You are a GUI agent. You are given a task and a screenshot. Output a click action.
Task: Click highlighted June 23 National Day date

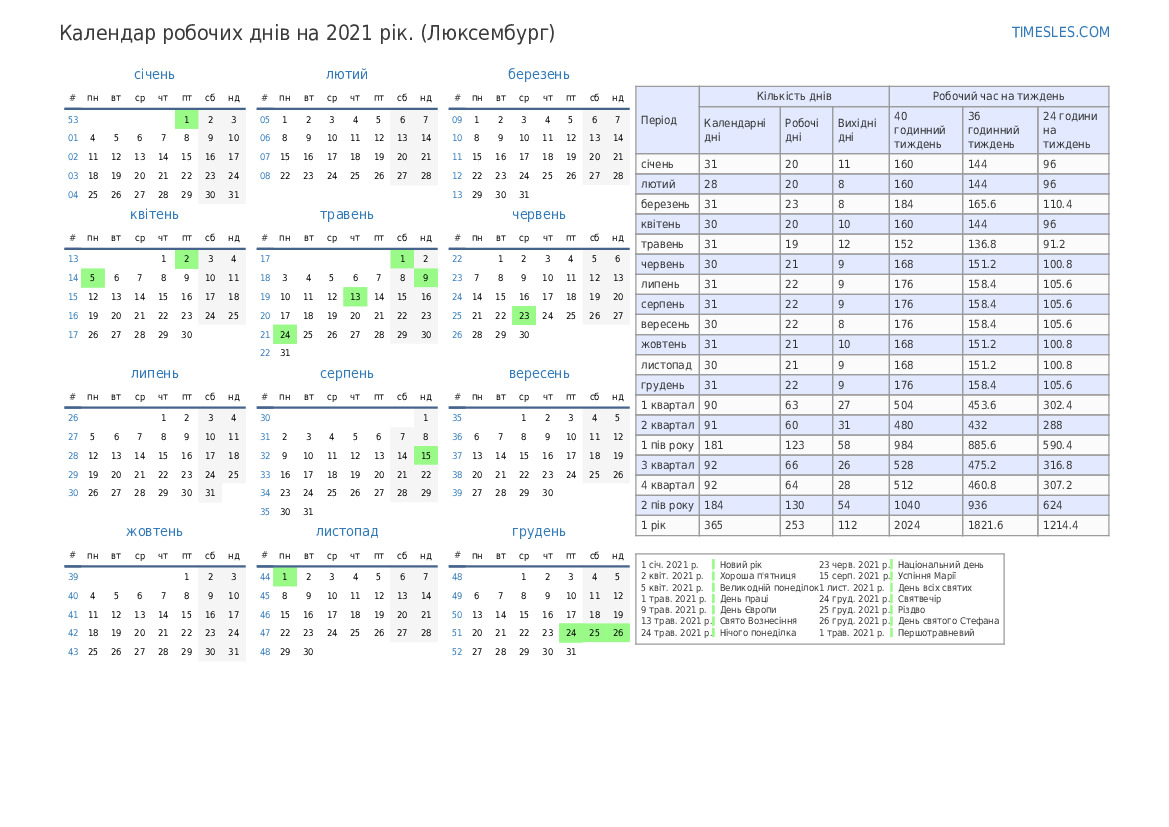[x=523, y=316]
